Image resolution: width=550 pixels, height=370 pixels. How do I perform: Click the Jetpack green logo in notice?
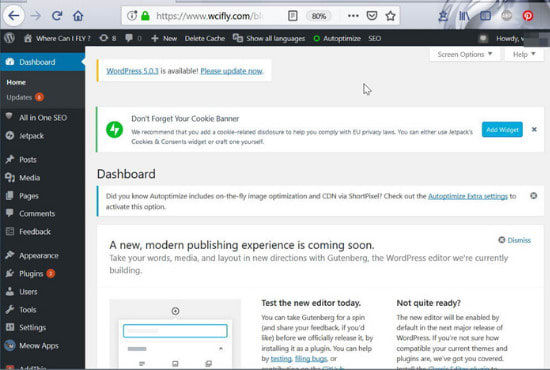114,129
